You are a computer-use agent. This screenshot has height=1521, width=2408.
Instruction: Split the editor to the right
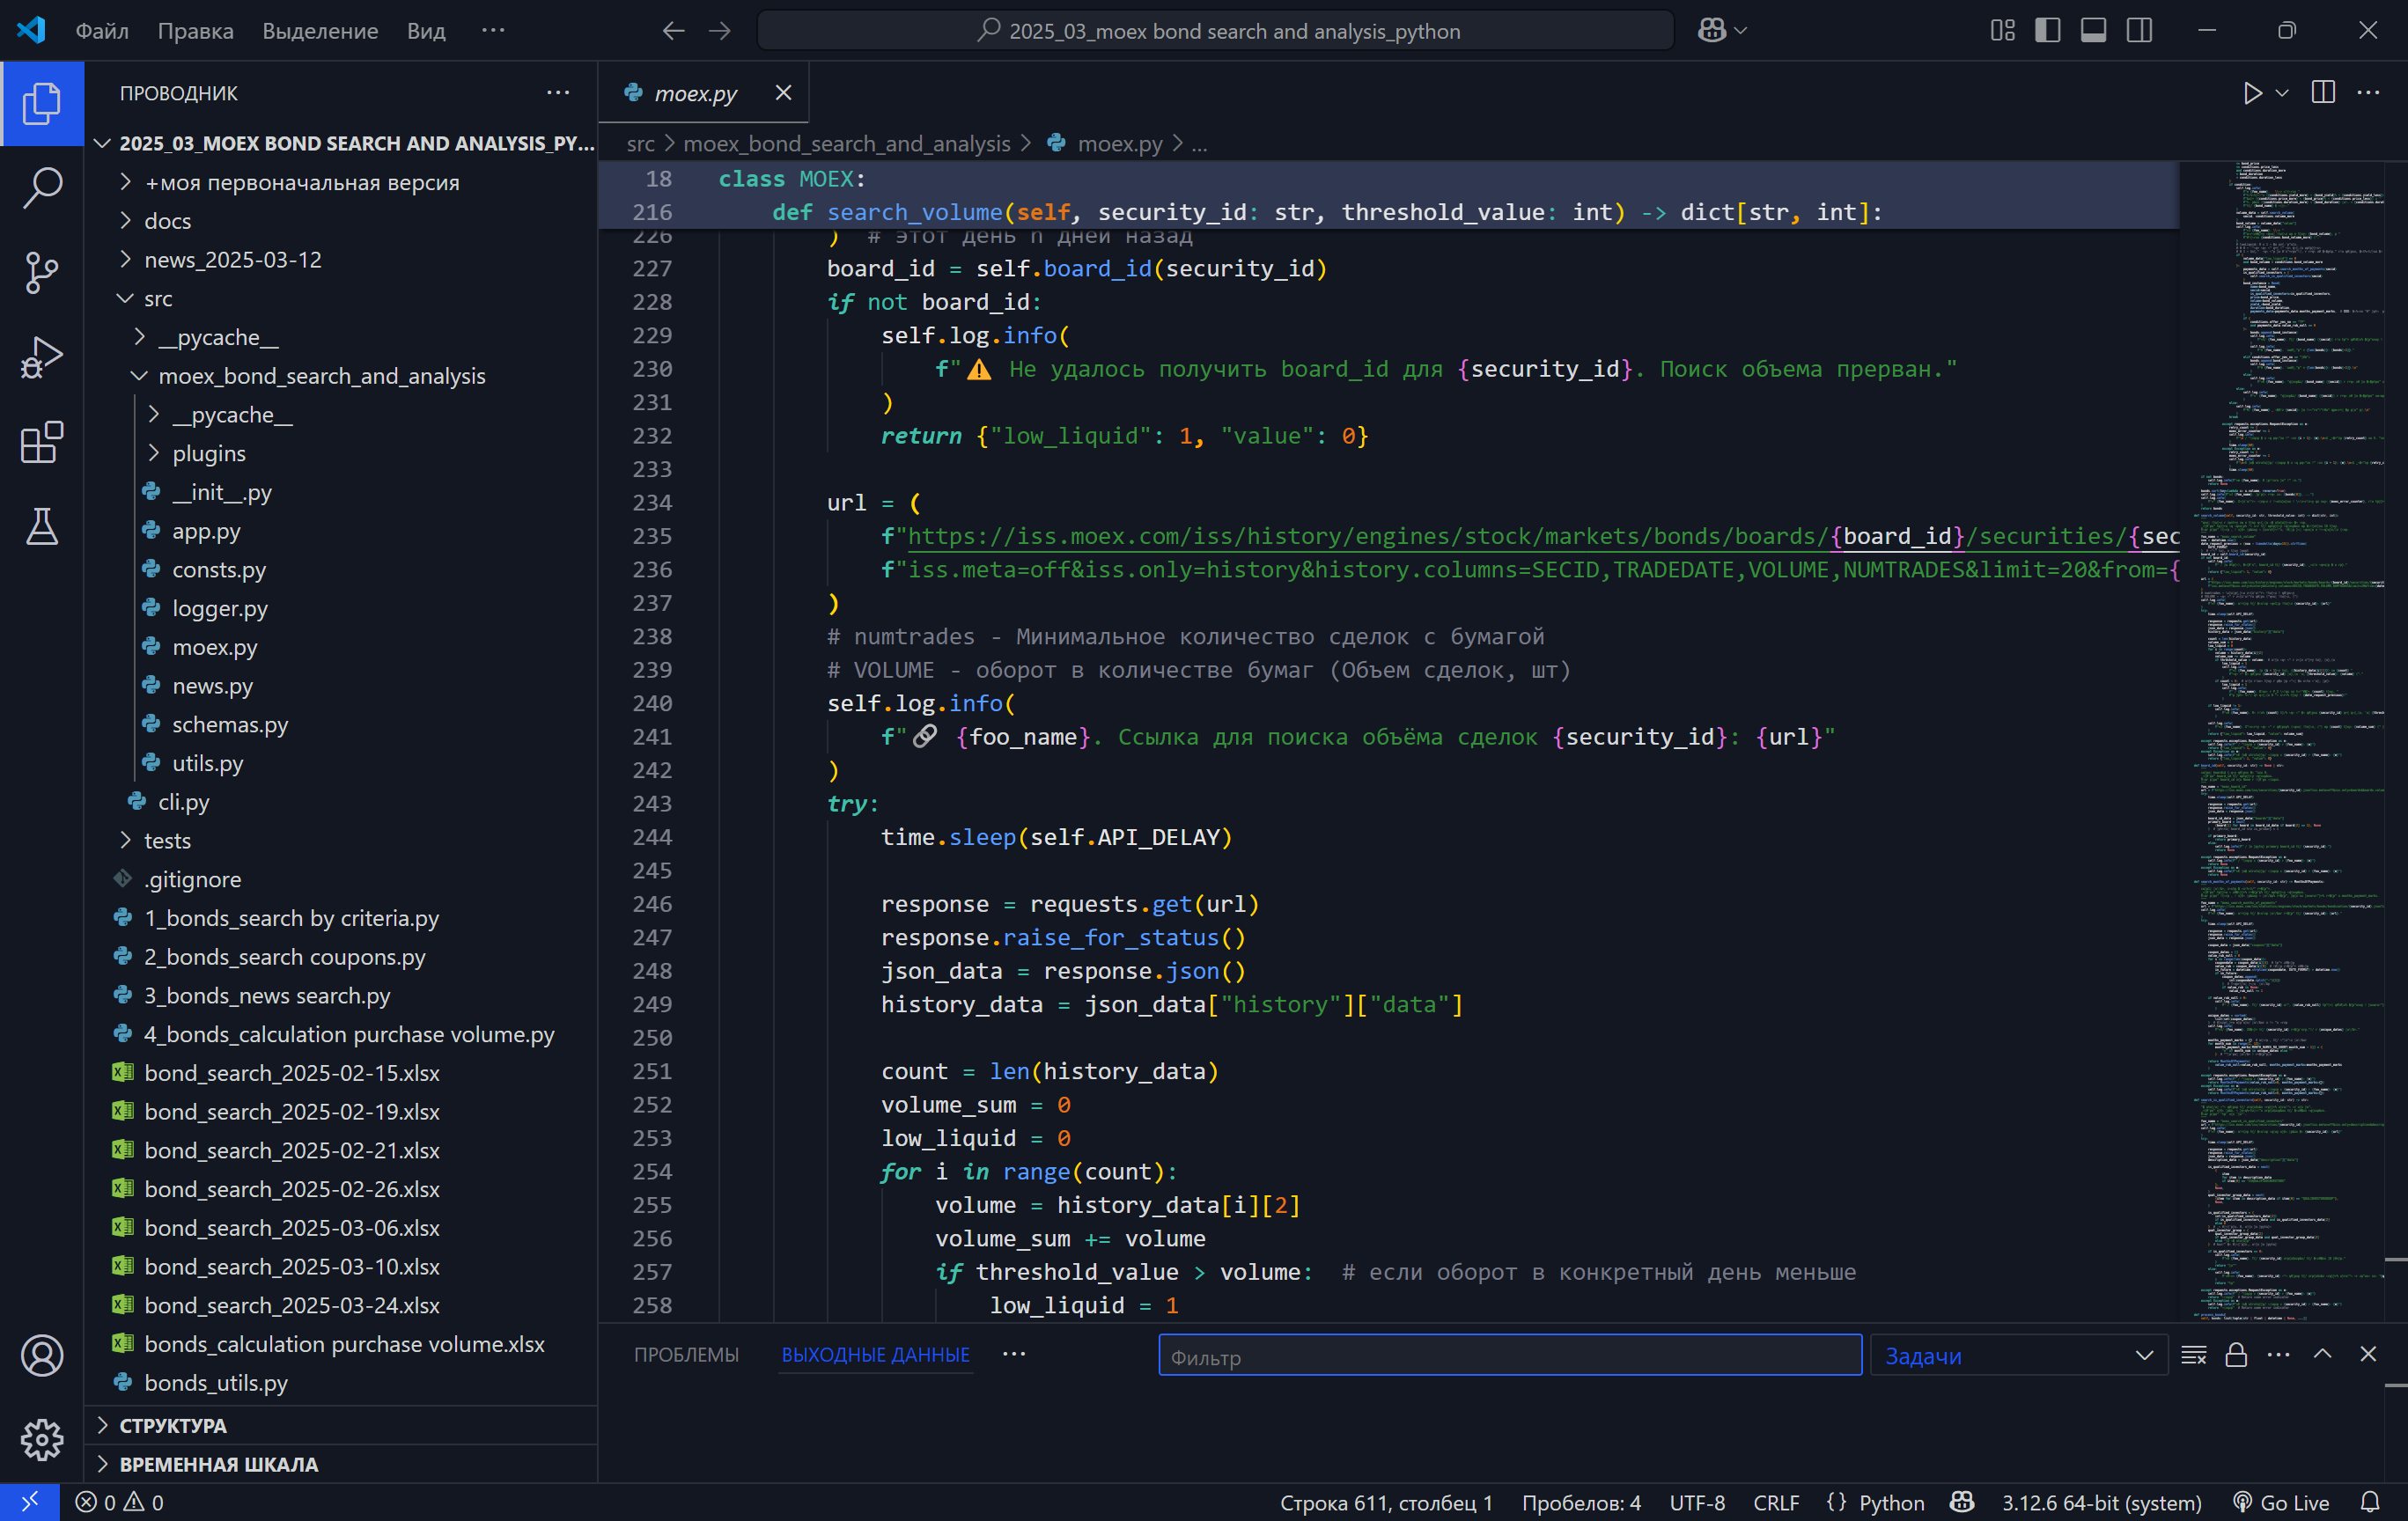click(2321, 93)
